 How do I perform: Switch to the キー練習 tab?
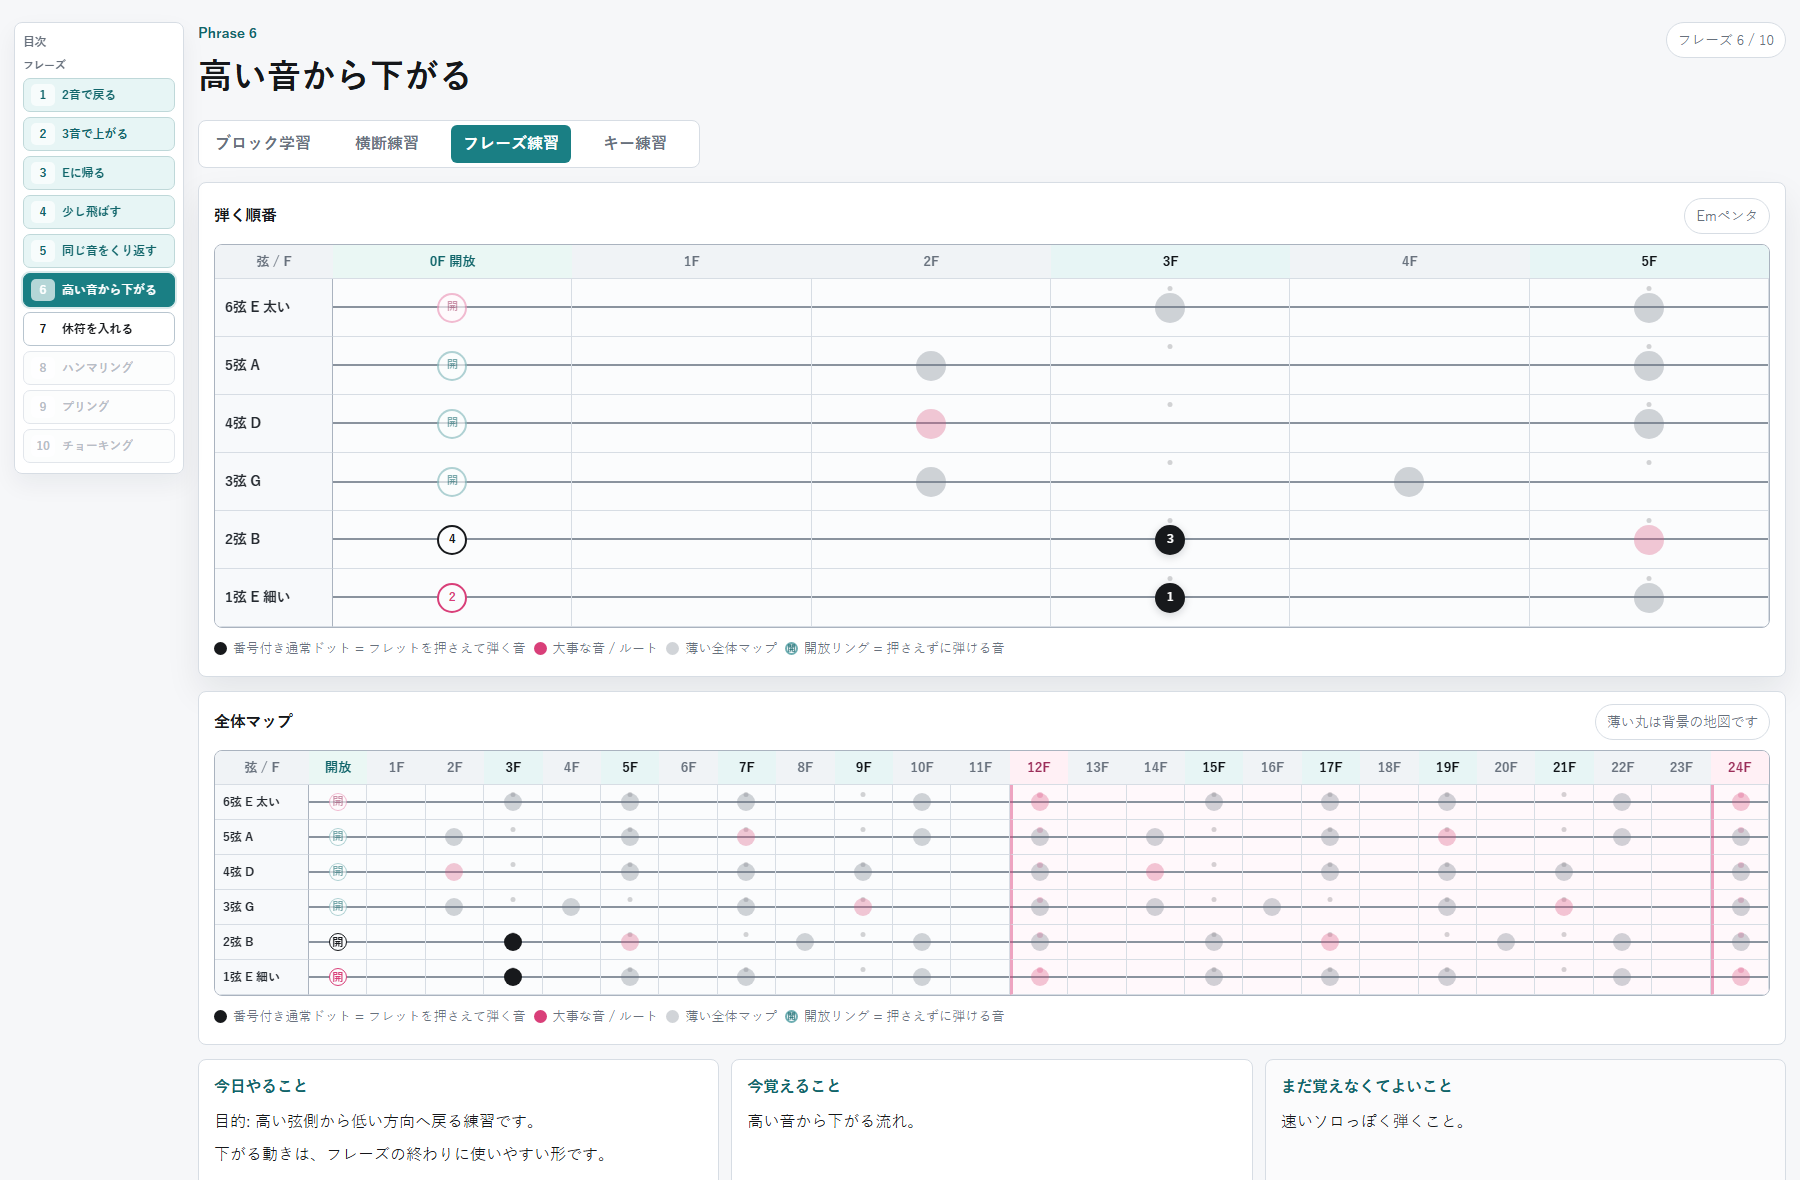coord(635,144)
